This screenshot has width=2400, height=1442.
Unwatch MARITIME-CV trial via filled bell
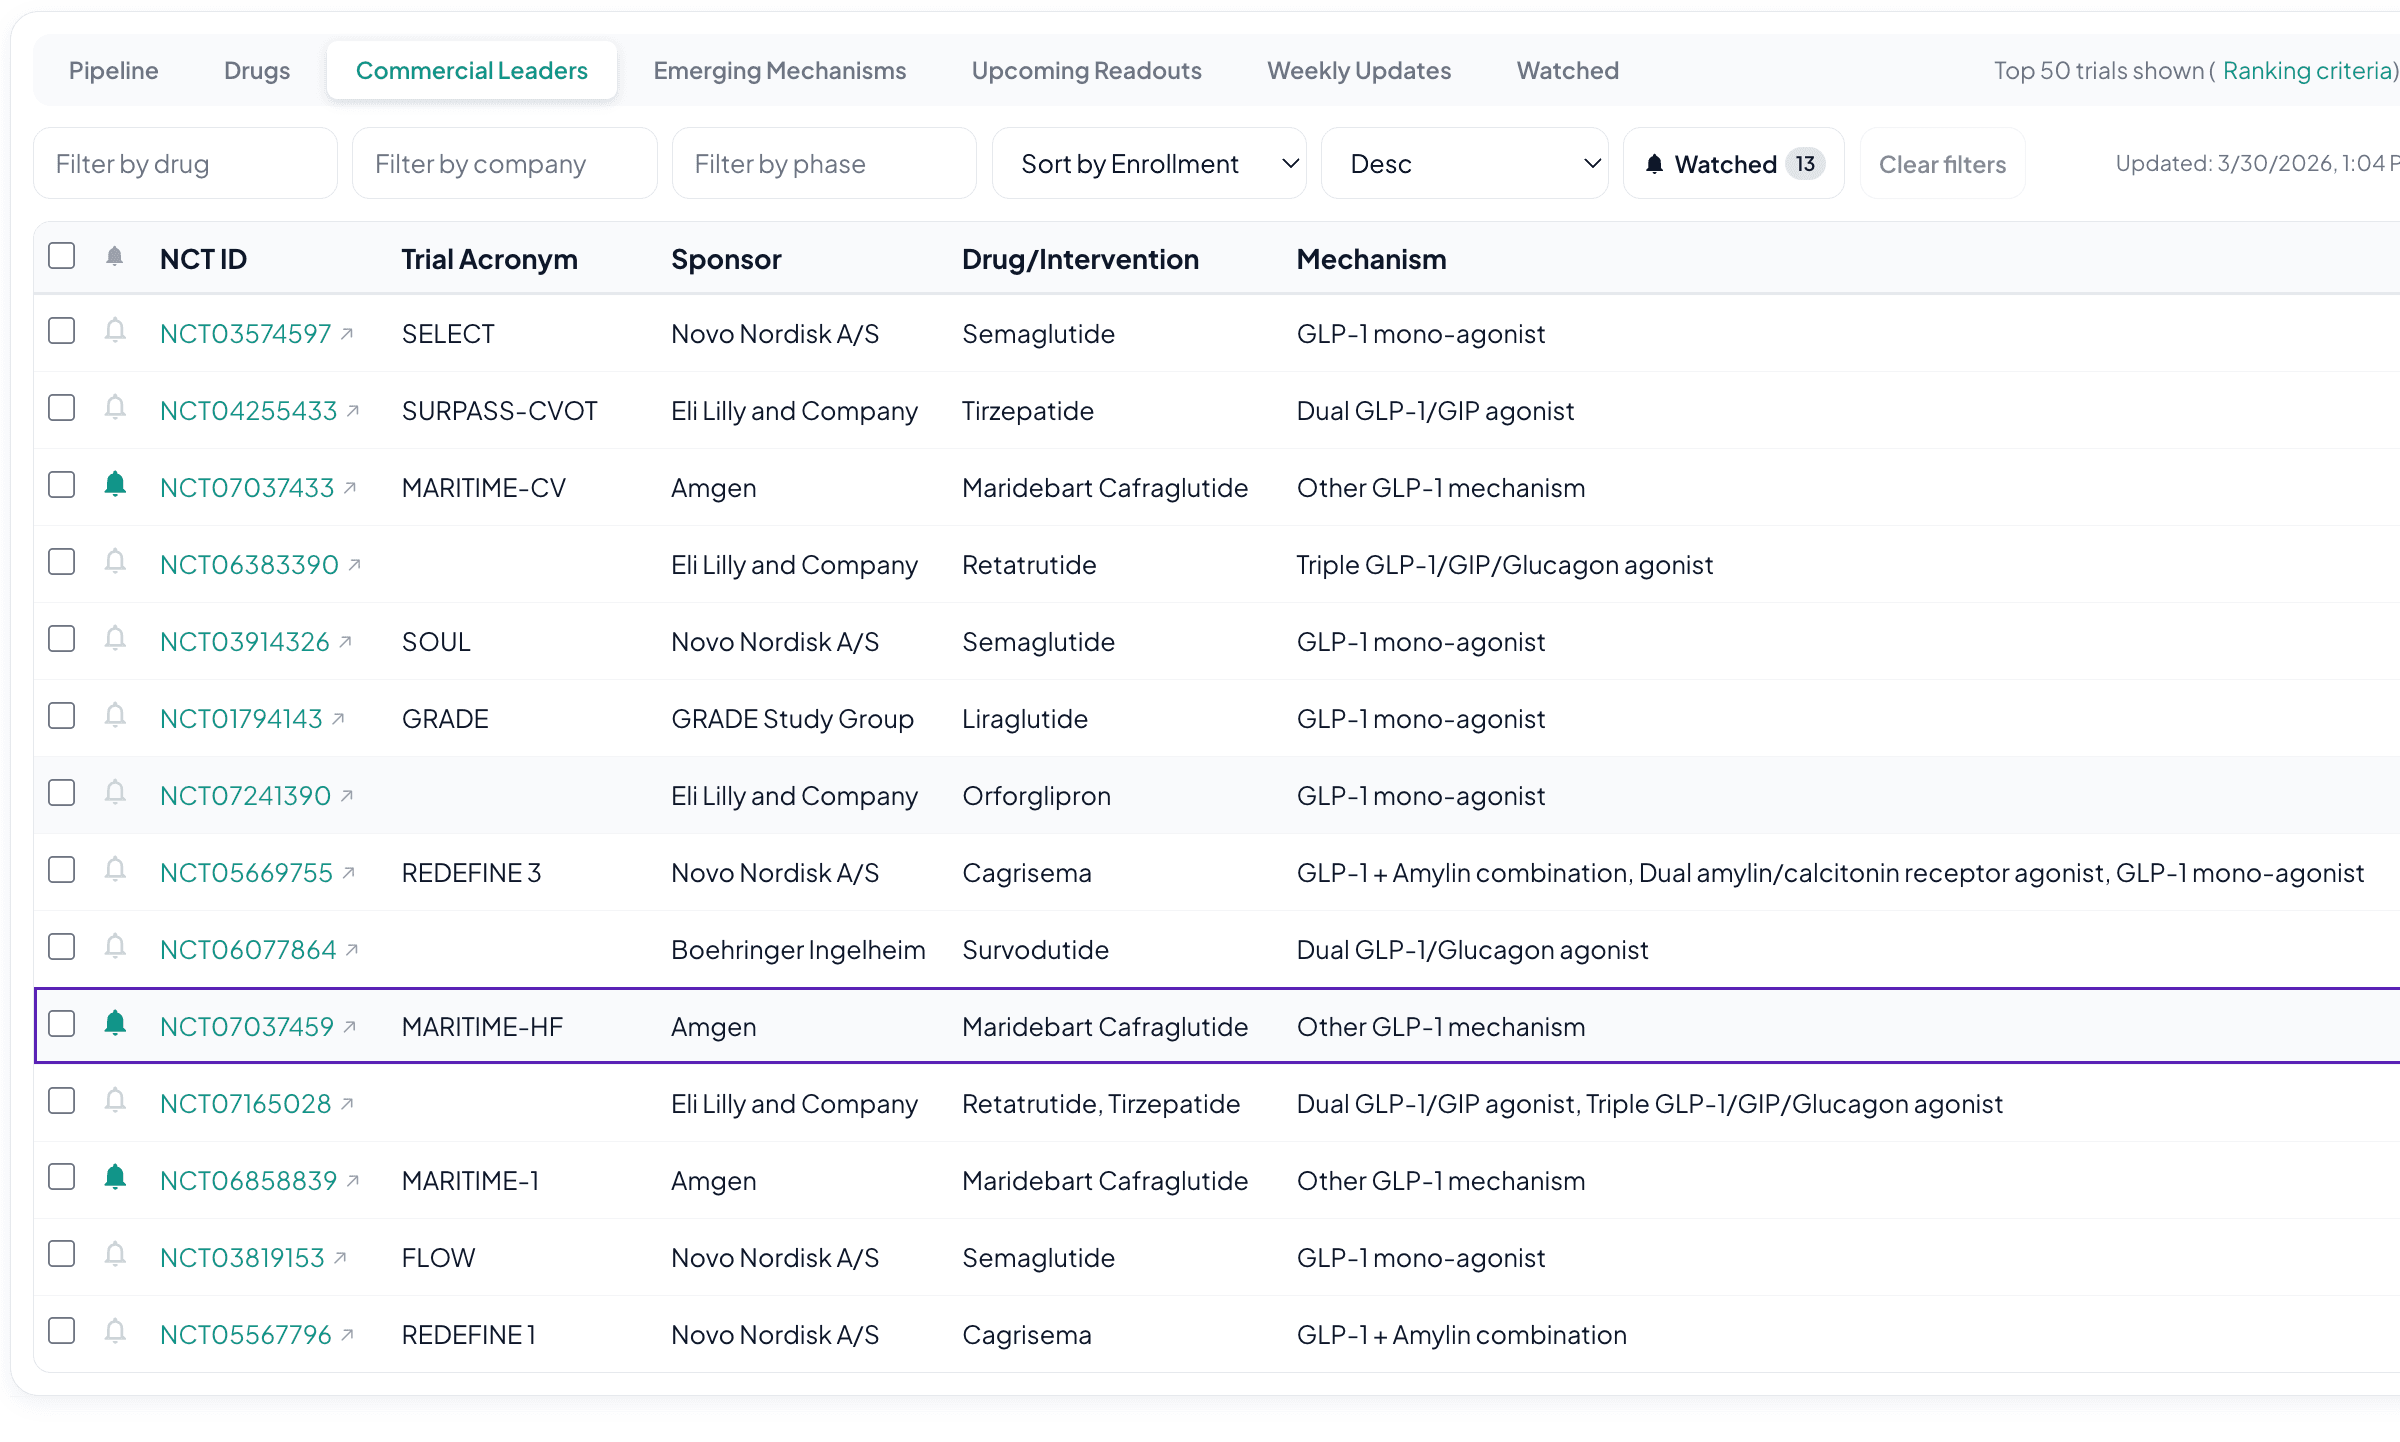coord(115,485)
